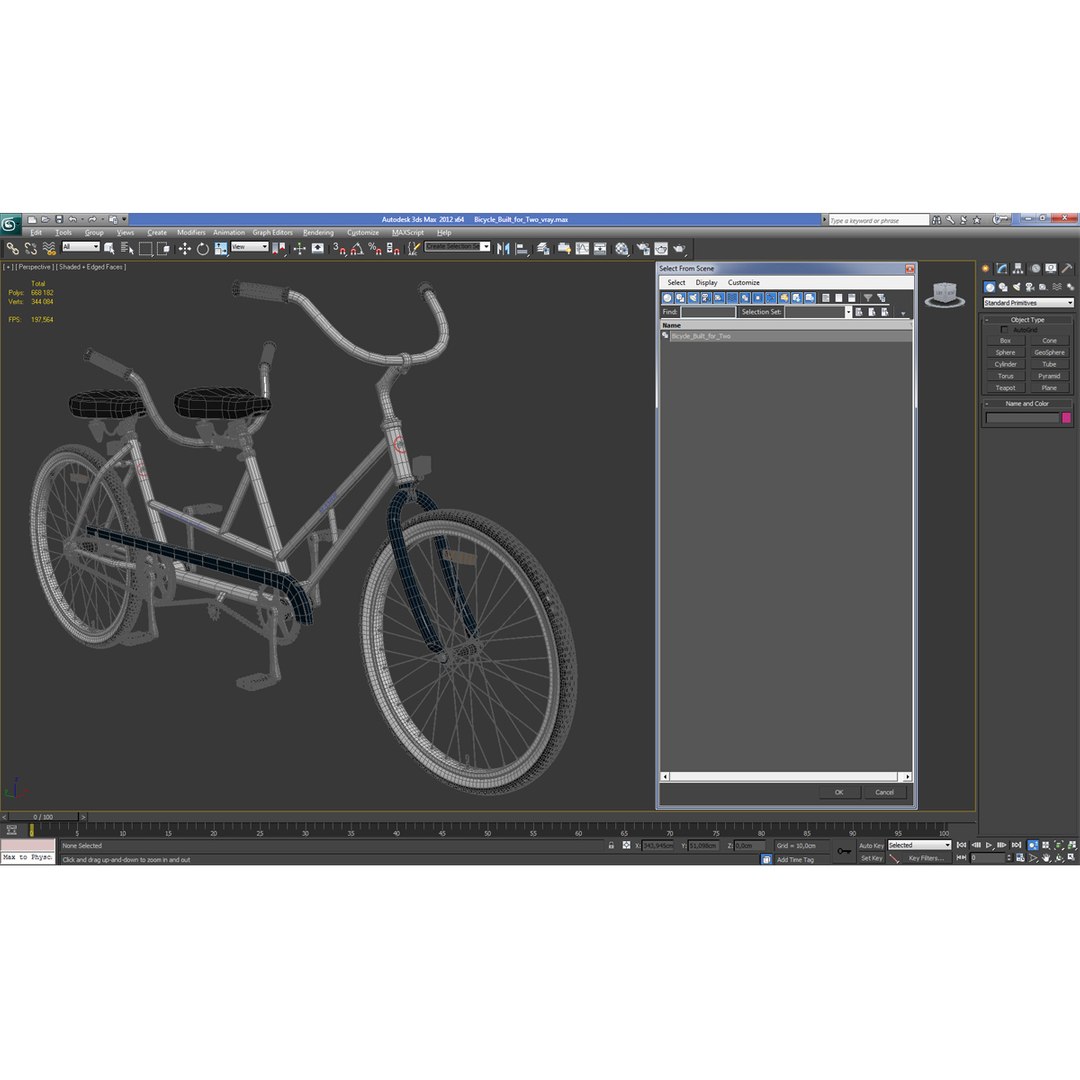This screenshot has height=1080, width=1080.
Task: Toggle the Auto Key mode
Action: click(x=871, y=845)
